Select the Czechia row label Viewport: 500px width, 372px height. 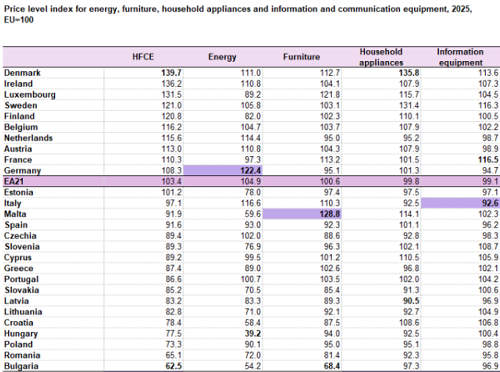click(20, 236)
